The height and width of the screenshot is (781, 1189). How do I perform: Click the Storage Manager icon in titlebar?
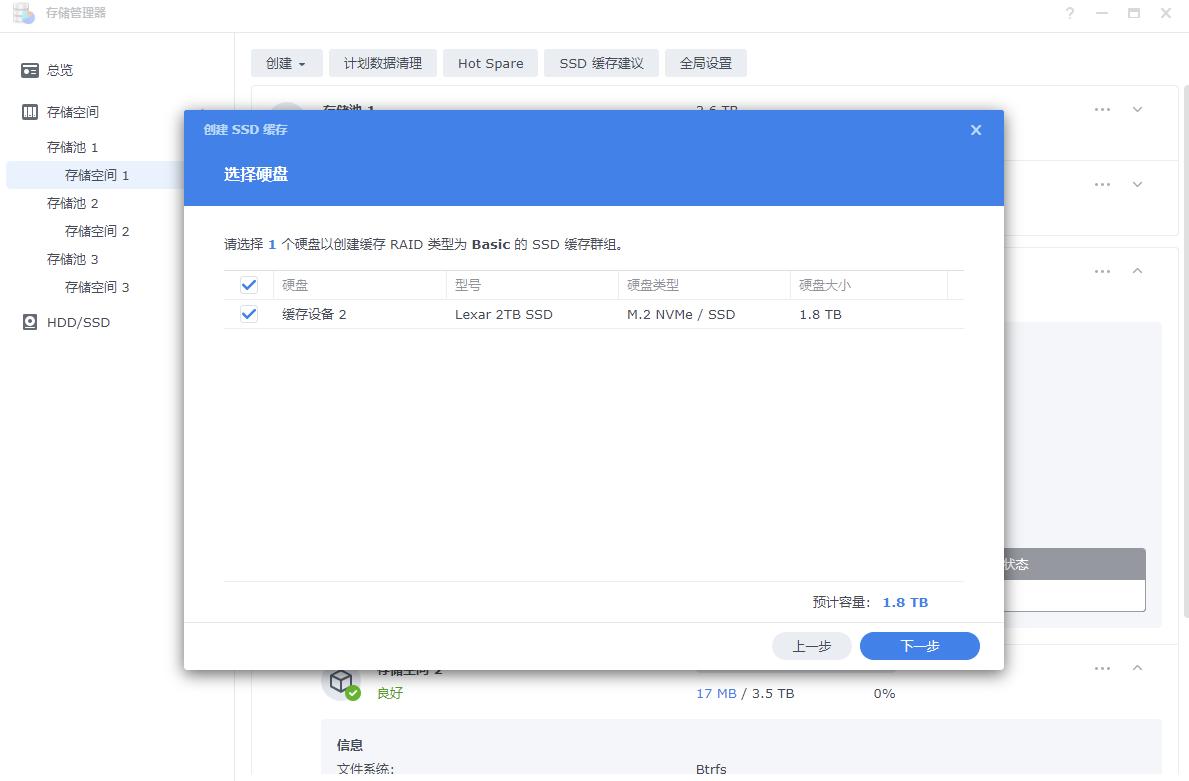pyautogui.click(x=22, y=13)
